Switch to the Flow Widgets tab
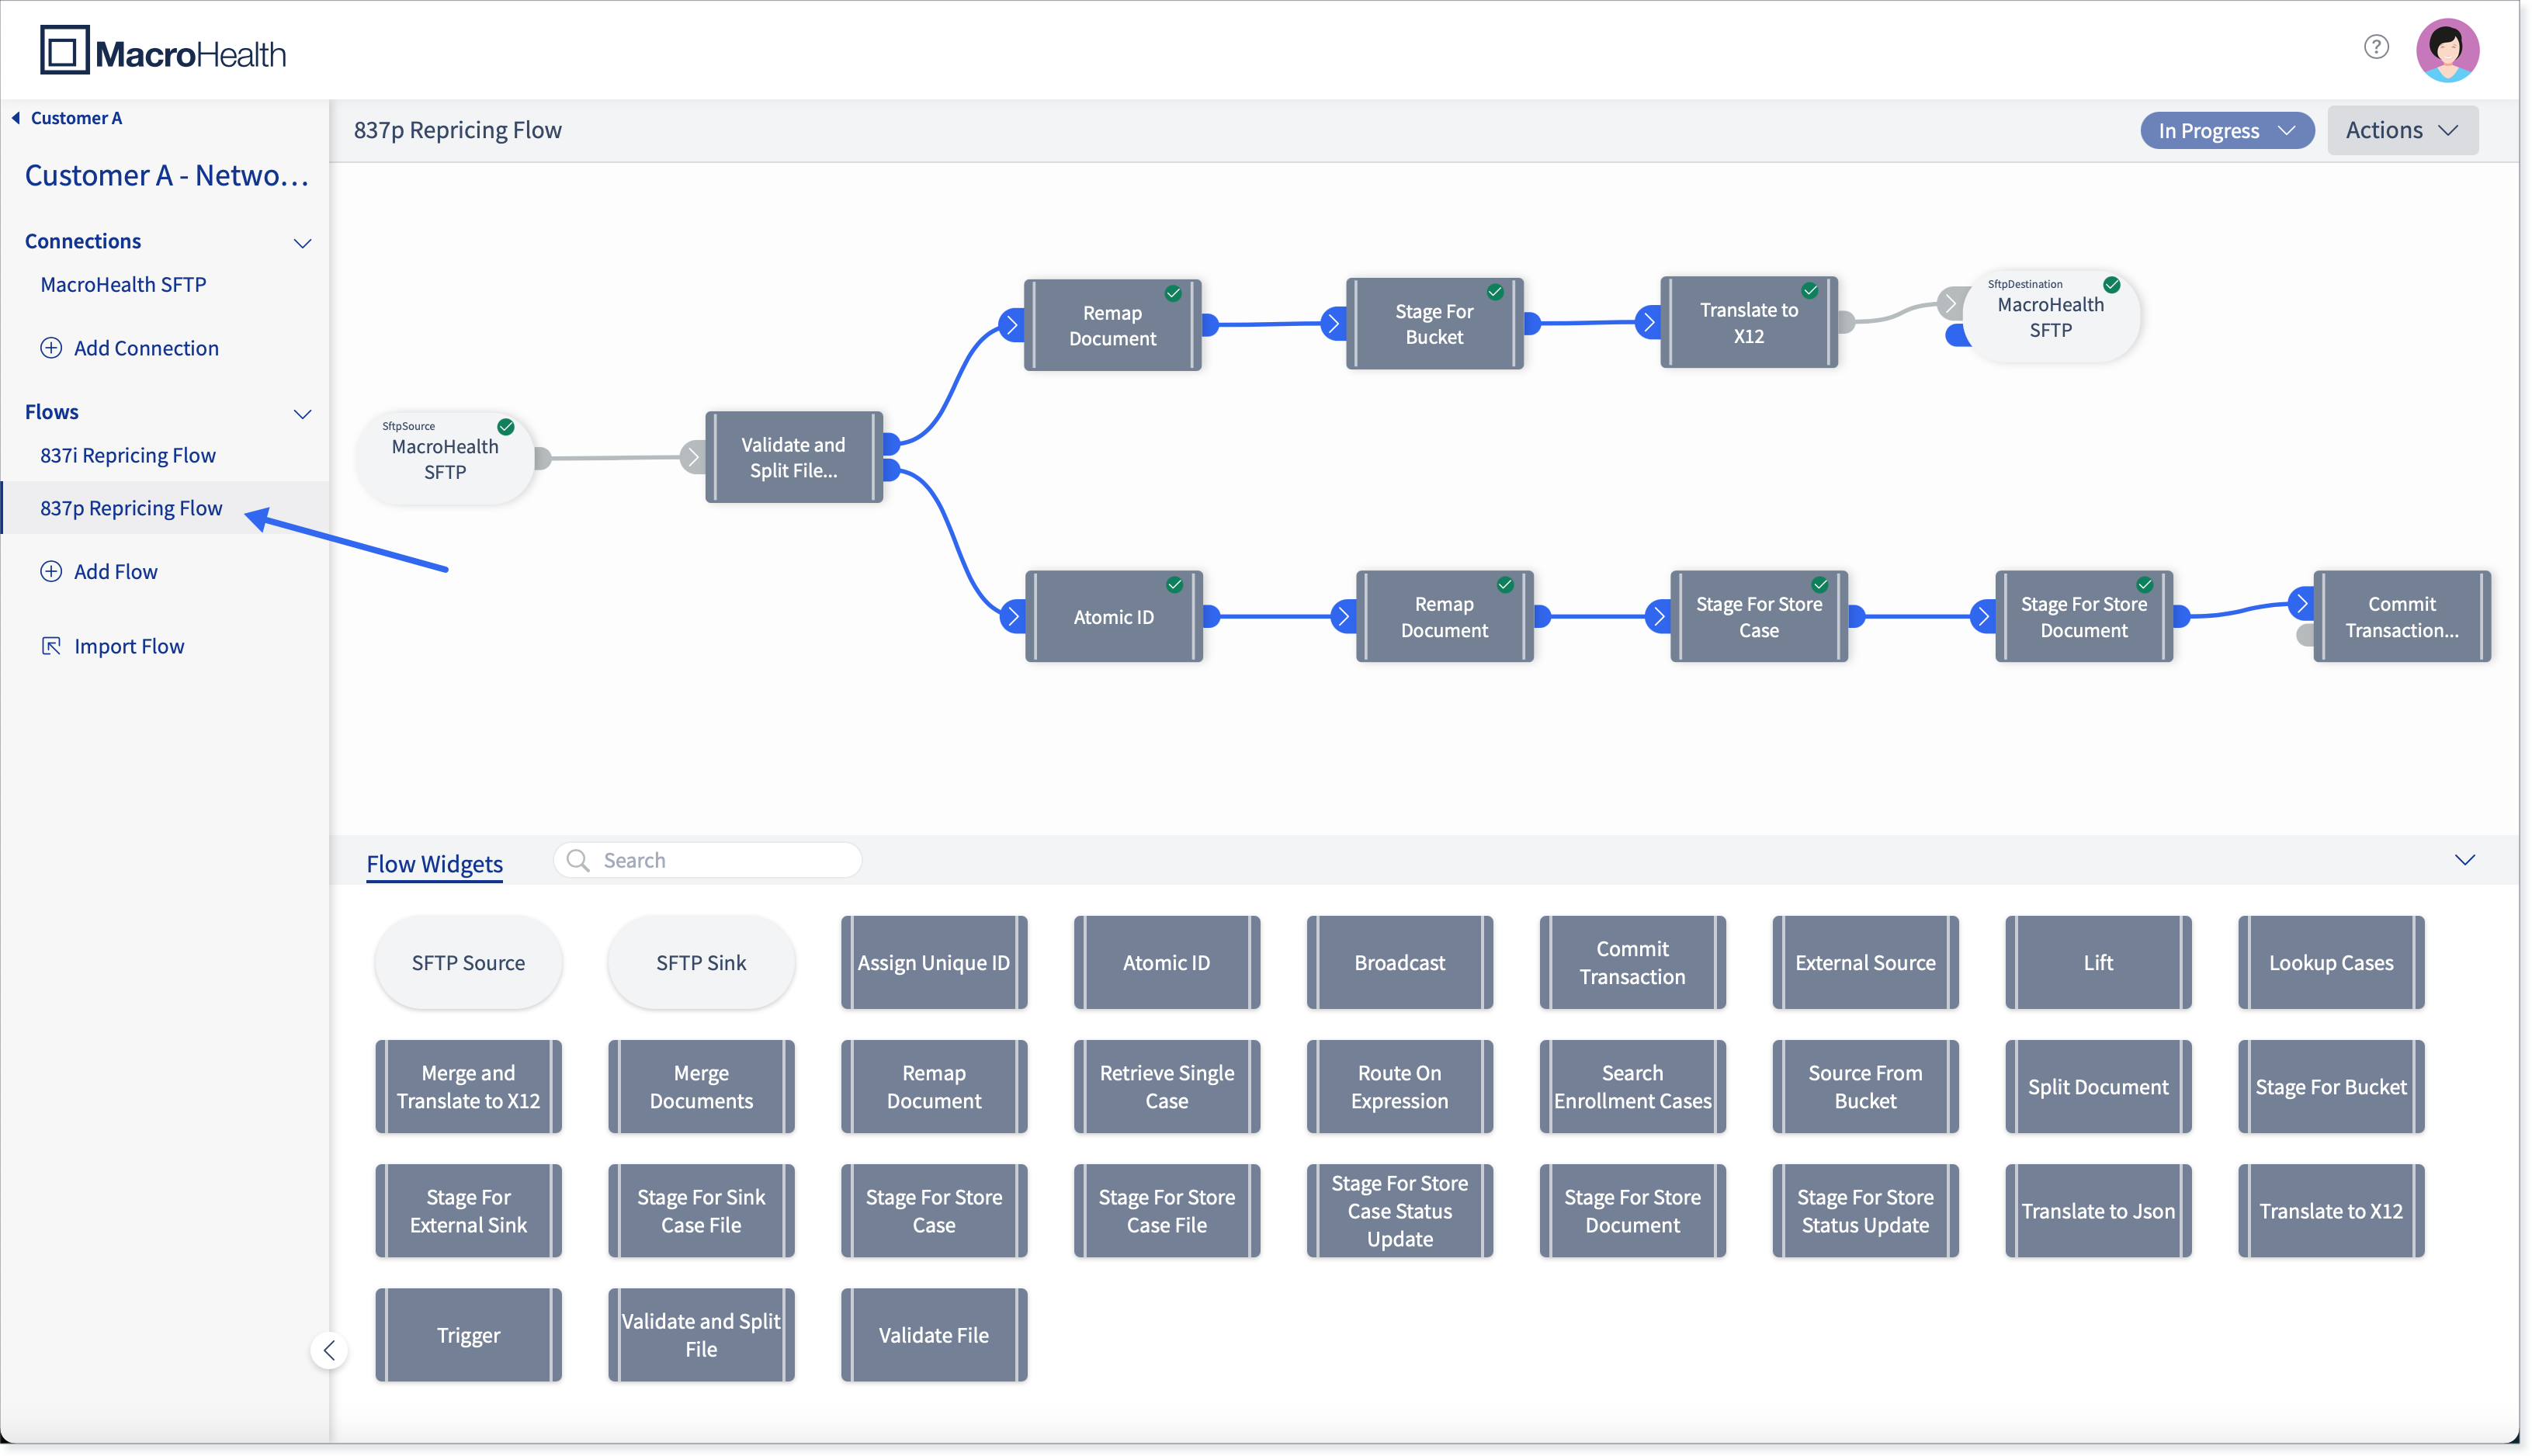Image resolution: width=2532 pixels, height=1456 pixels. (x=434, y=863)
